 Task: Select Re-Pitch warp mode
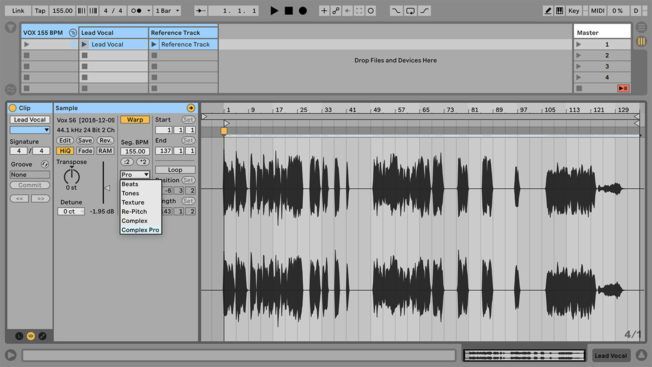(x=141, y=212)
